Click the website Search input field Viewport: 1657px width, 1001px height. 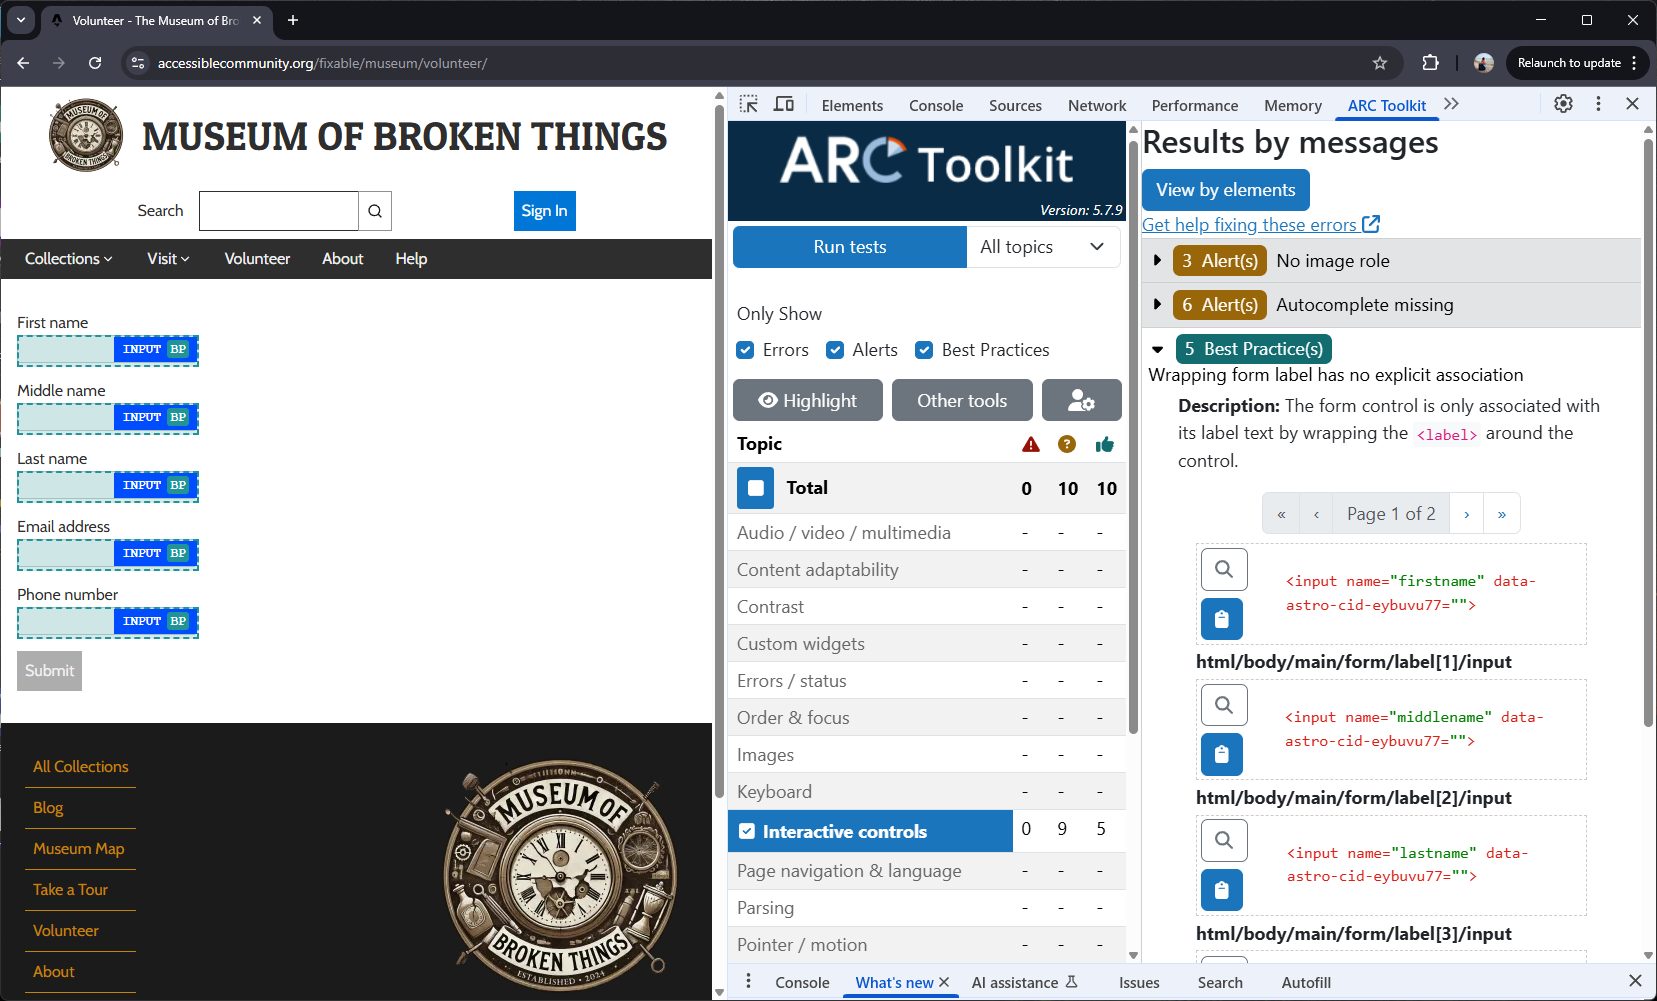pos(279,211)
